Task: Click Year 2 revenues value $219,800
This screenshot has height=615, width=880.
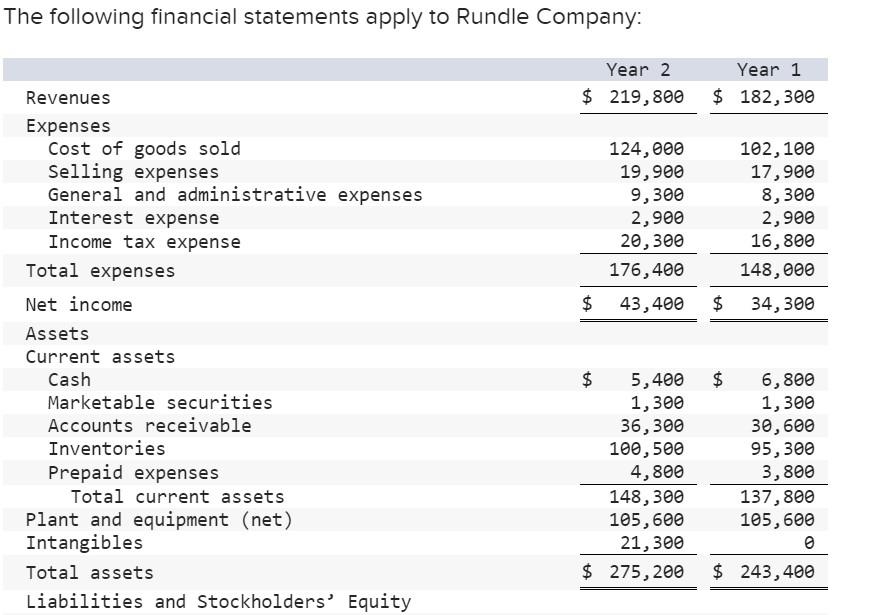Action: point(633,97)
